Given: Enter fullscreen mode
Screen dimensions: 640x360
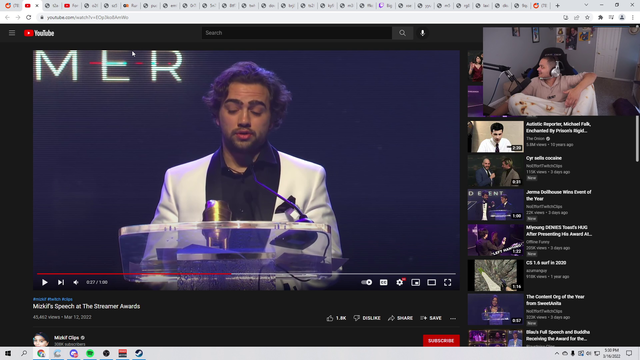Looking at the screenshot, I should point(448,282).
